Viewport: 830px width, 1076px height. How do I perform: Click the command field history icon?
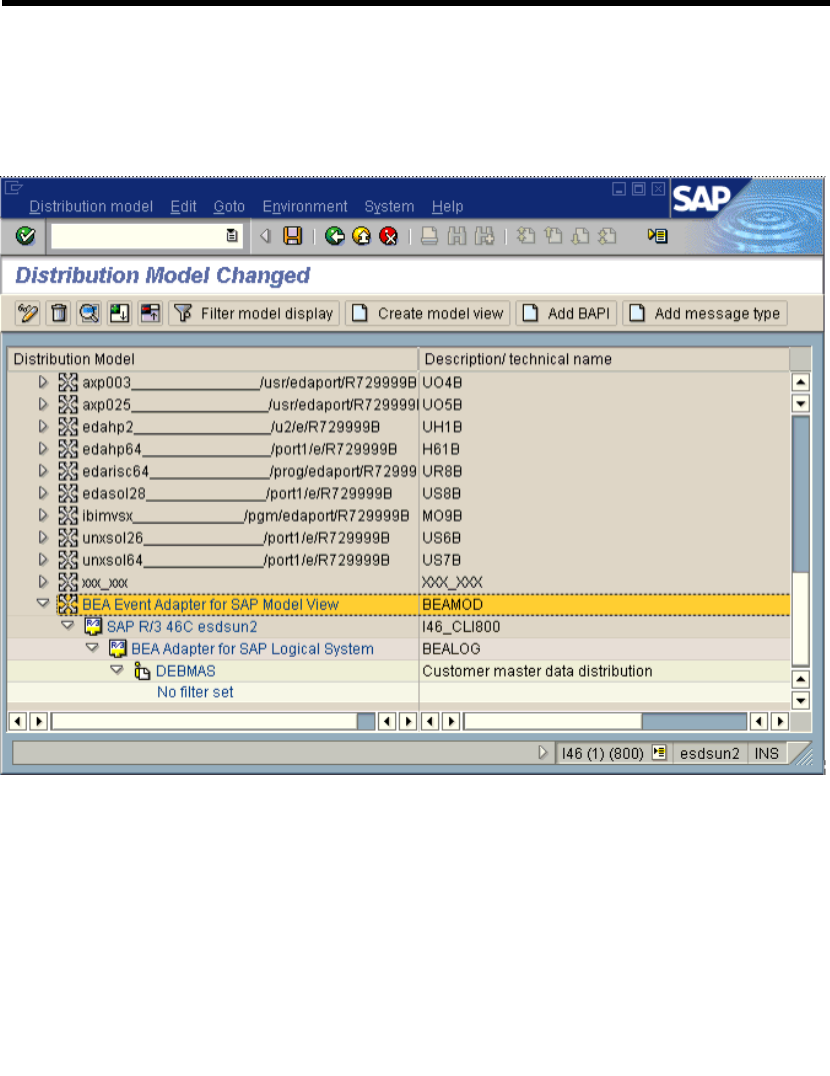coord(232,235)
